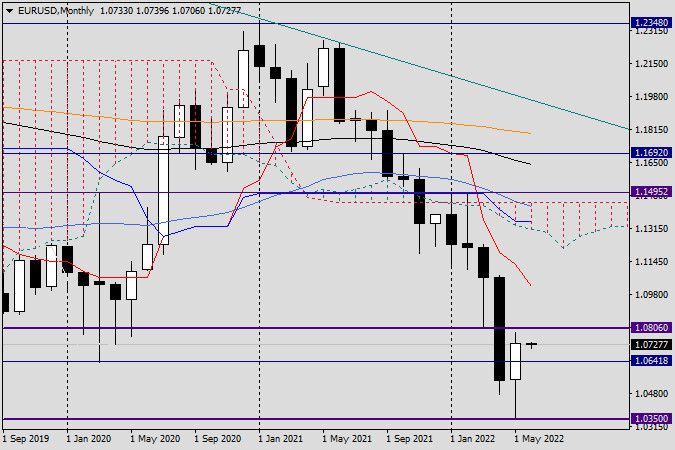Viewport: 675px width, 450px height.
Task: Select the 1.23480 horizontal level price label
Action: pyautogui.click(x=652, y=23)
